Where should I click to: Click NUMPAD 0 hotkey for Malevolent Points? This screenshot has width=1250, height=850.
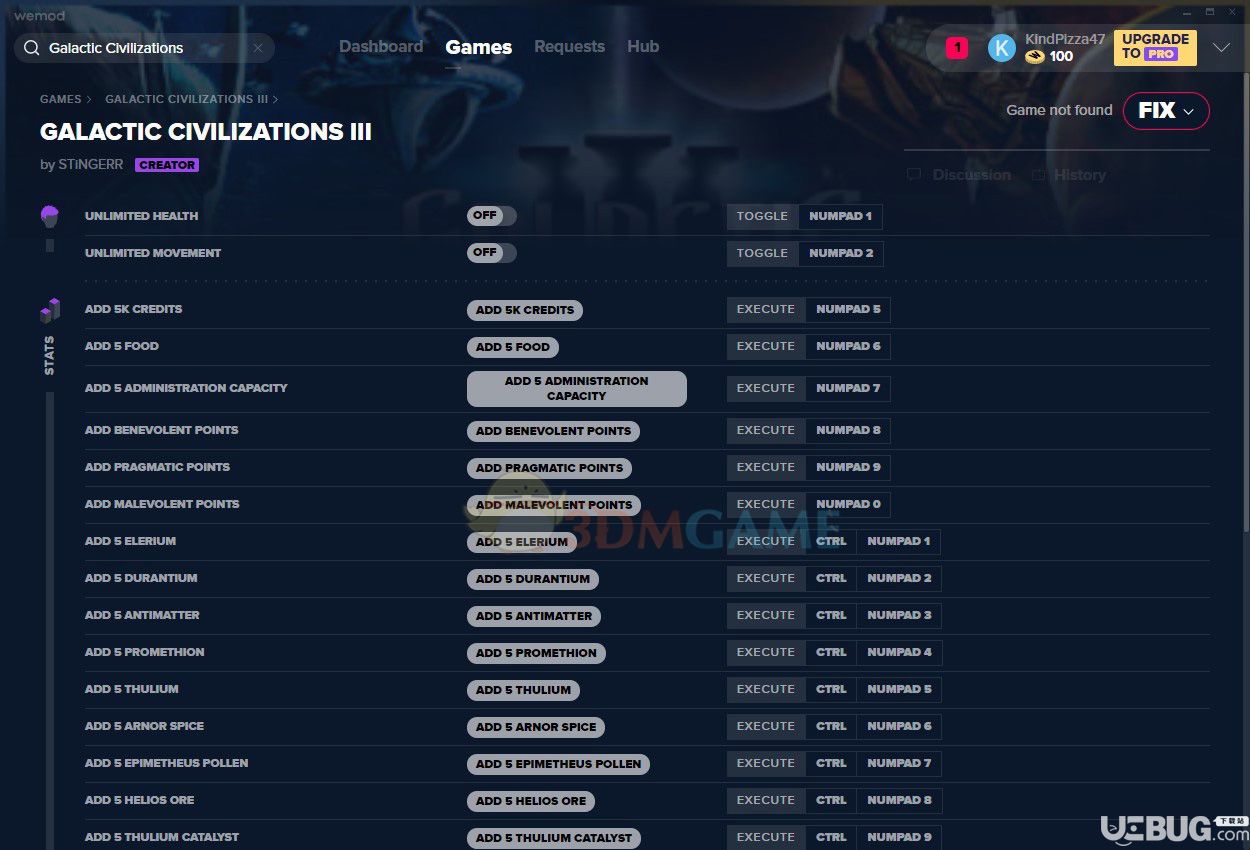point(848,504)
